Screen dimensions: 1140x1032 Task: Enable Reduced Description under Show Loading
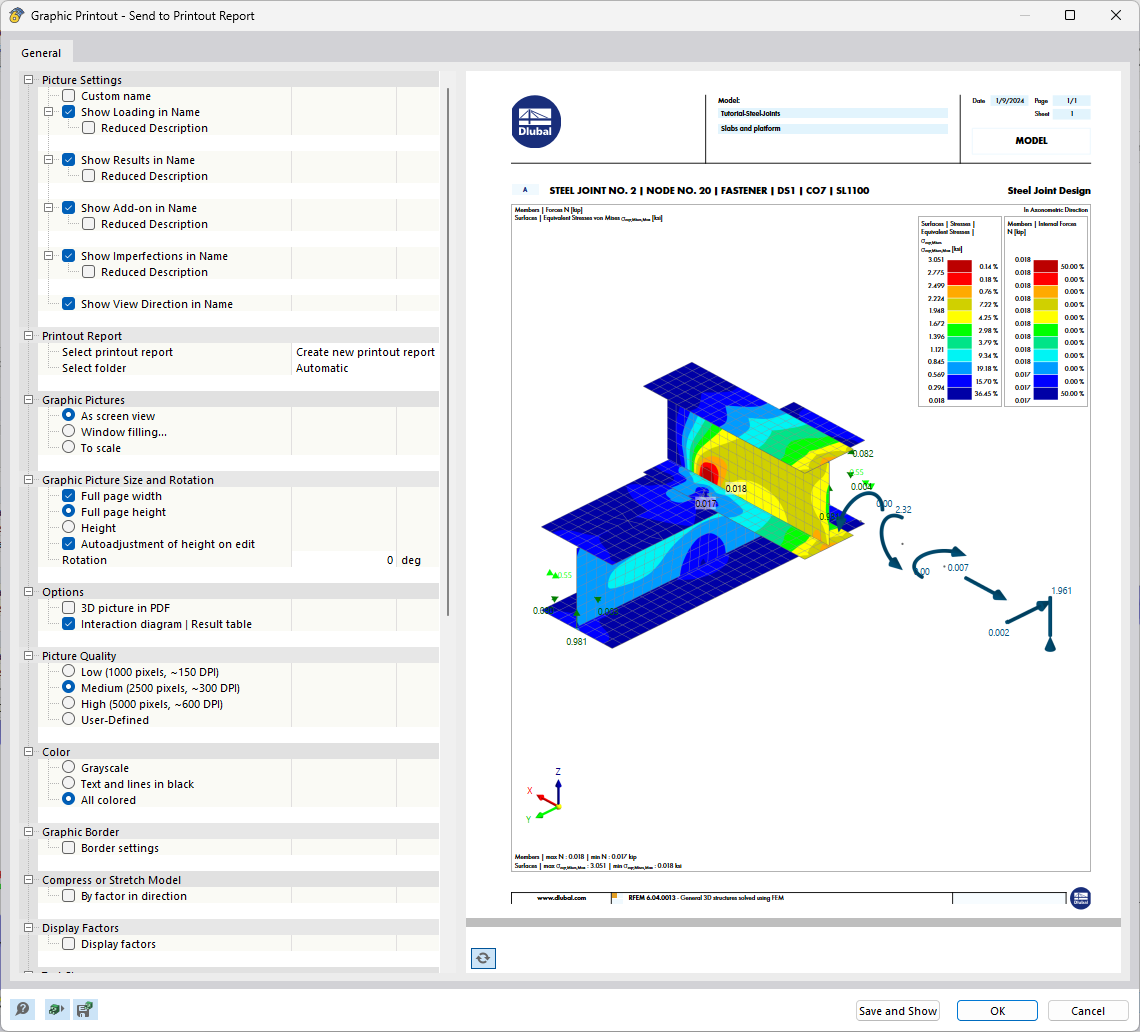coord(89,128)
